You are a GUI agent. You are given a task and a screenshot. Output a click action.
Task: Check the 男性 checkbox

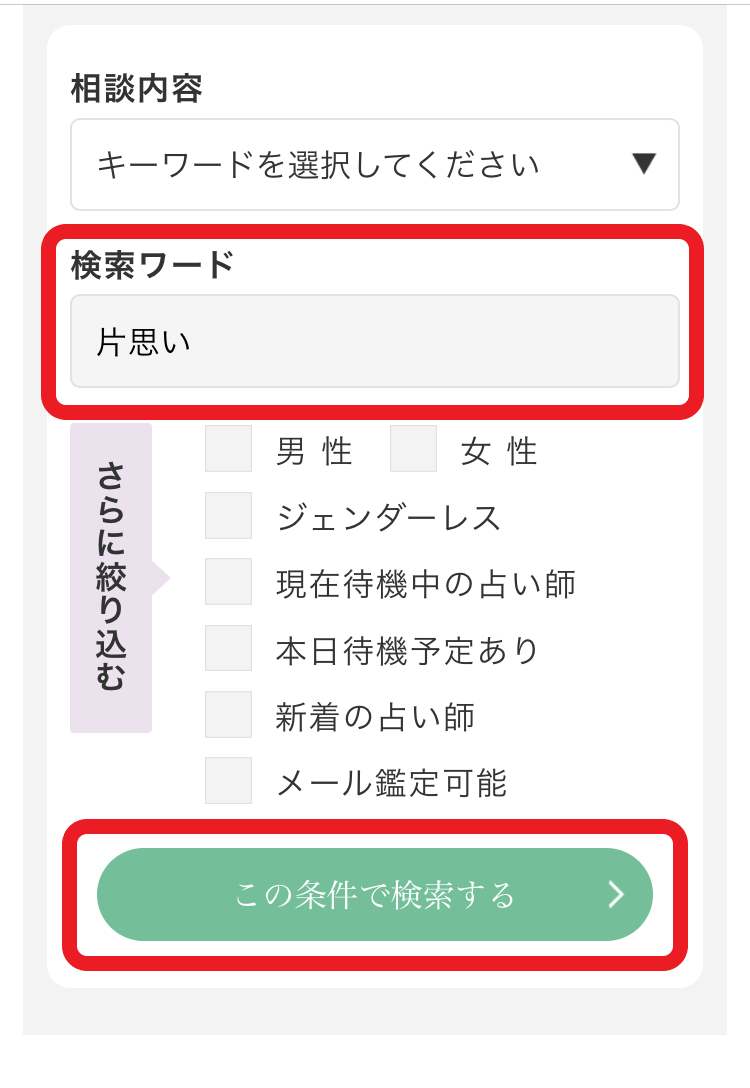tap(228, 449)
